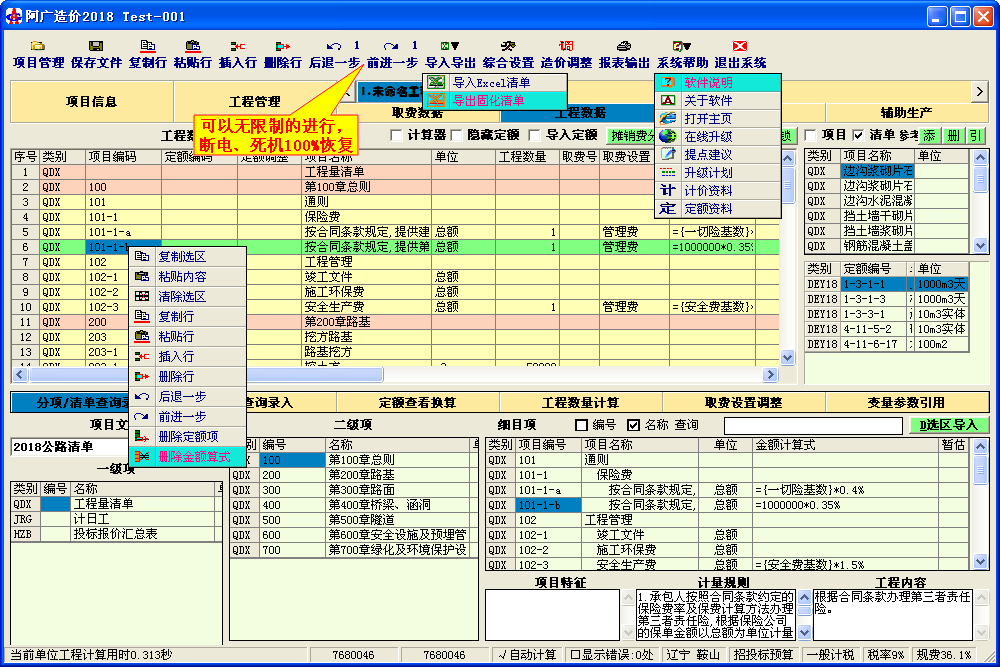Image resolution: width=1000 pixels, height=667 pixels.
Task: Click the main table vertical scroll down arrow
Action: pyautogui.click(x=788, y=358)
